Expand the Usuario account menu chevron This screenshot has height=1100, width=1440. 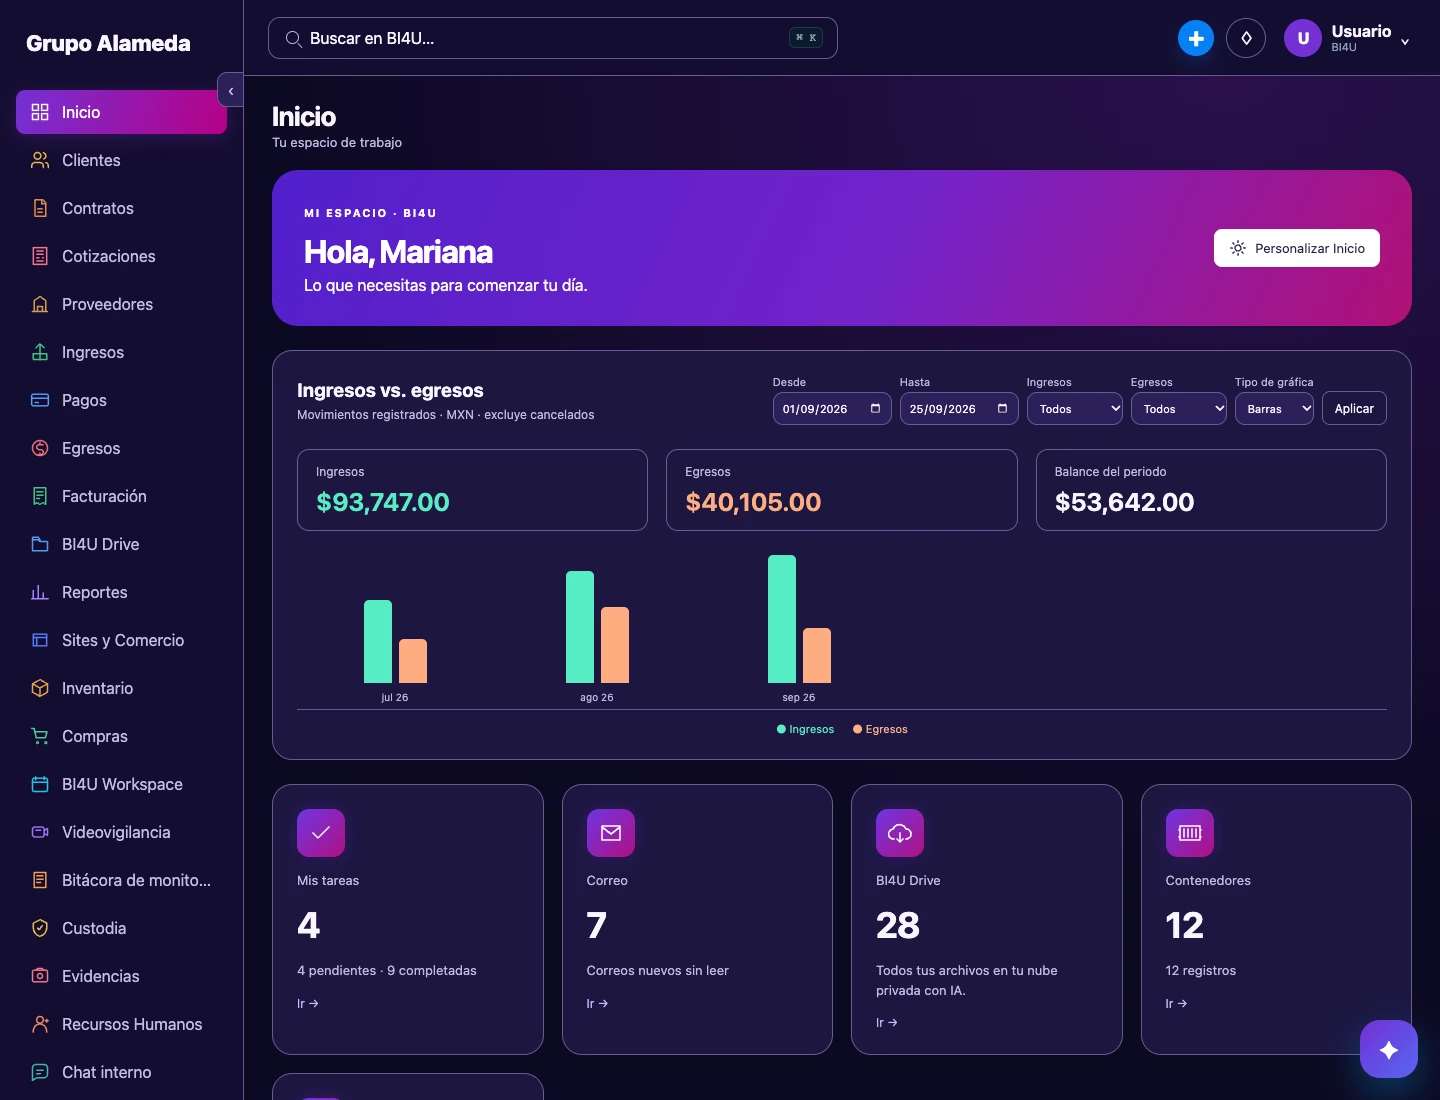click(1405, 41)
